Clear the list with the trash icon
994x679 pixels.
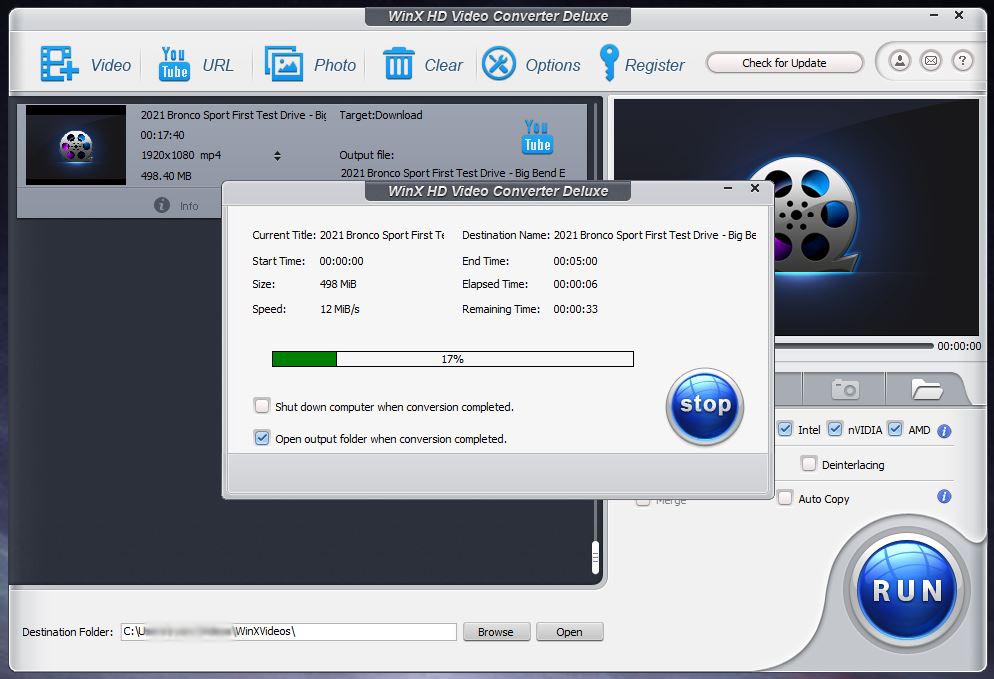[x=398, y=64]
